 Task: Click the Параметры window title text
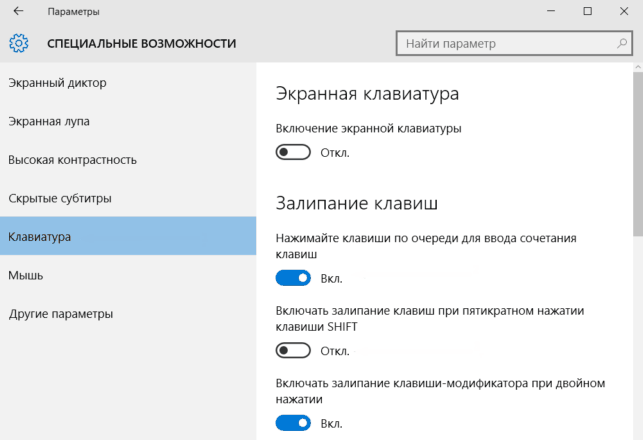73,11
